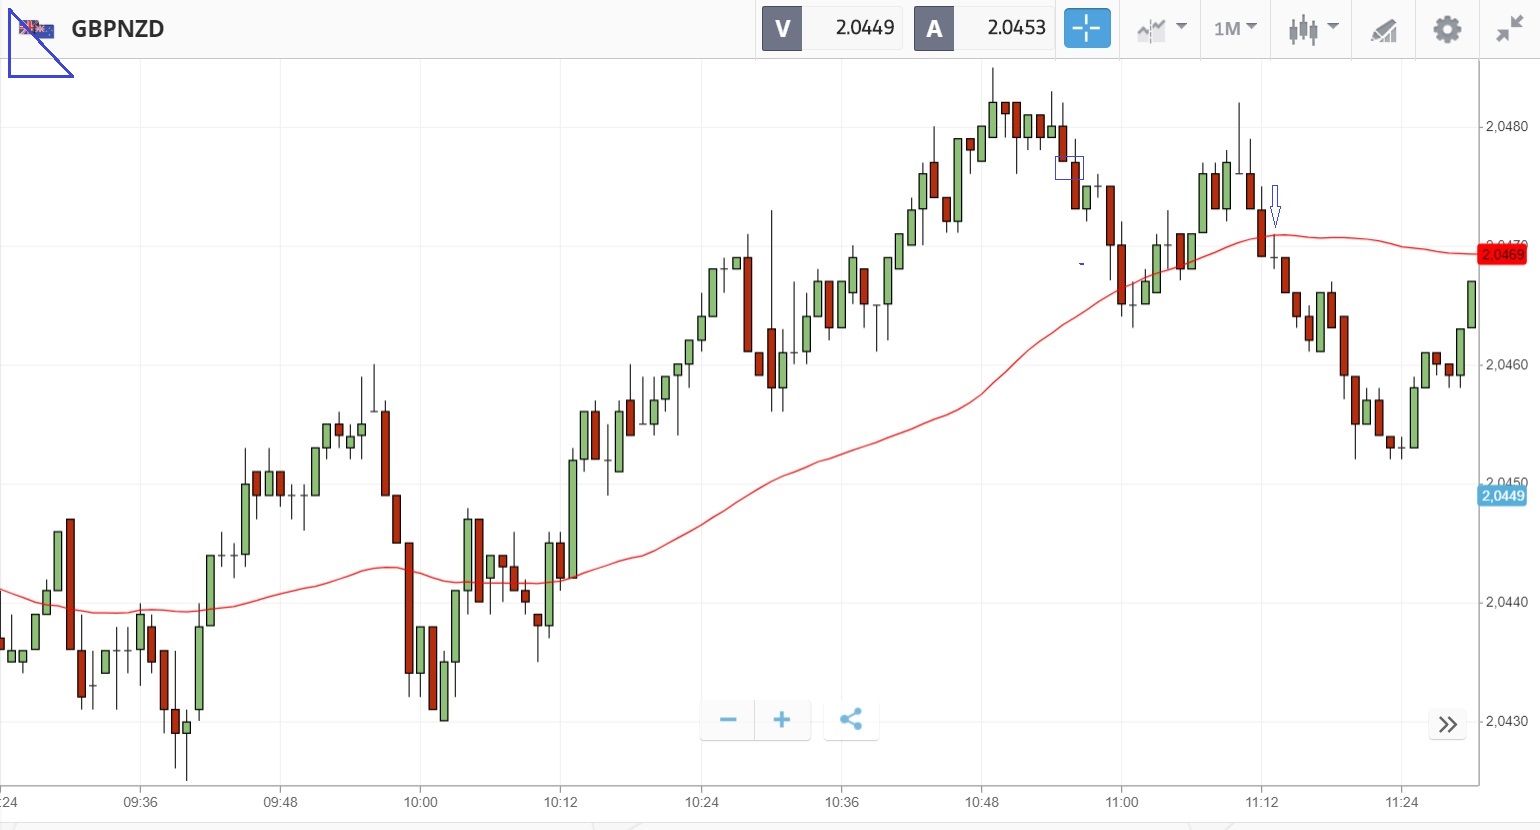Open the 1M timeframe dropdown
This screenshot has width=1540, height=830.
(x=1235, y=29)
